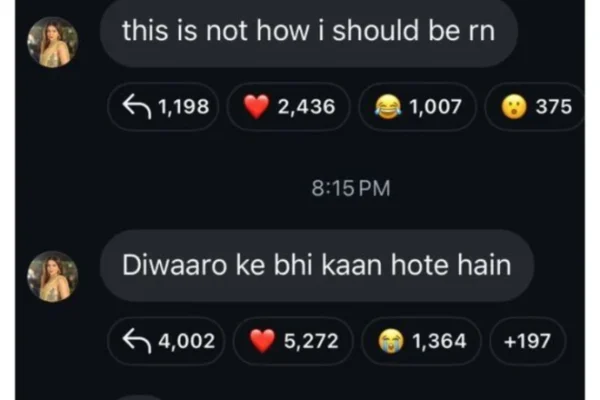Click the 1,198 replies count

[x=184, y=107]
